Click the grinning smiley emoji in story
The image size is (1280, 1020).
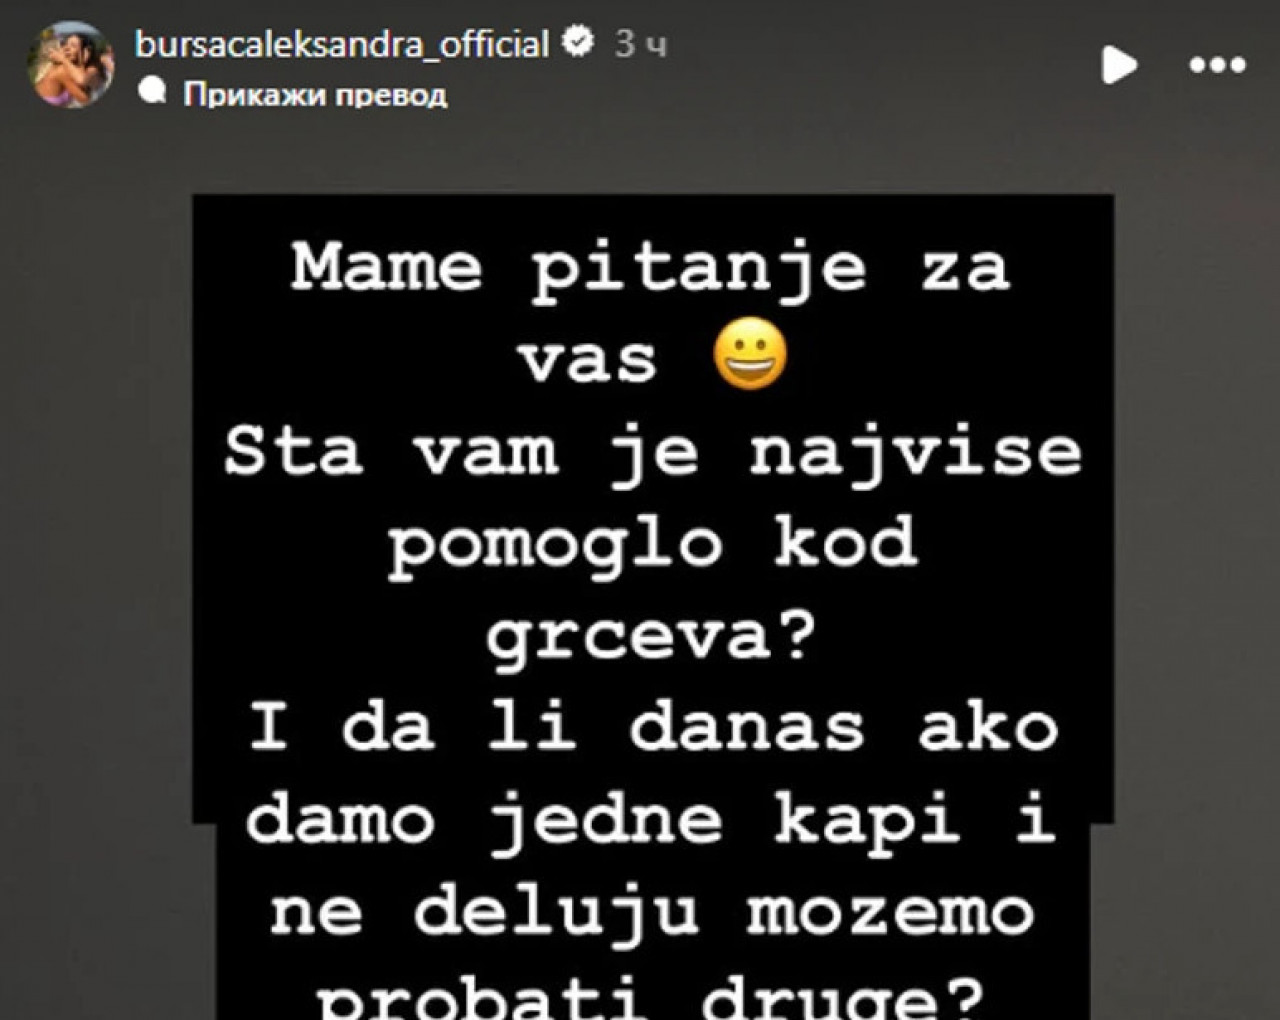(x=751, y=357)
